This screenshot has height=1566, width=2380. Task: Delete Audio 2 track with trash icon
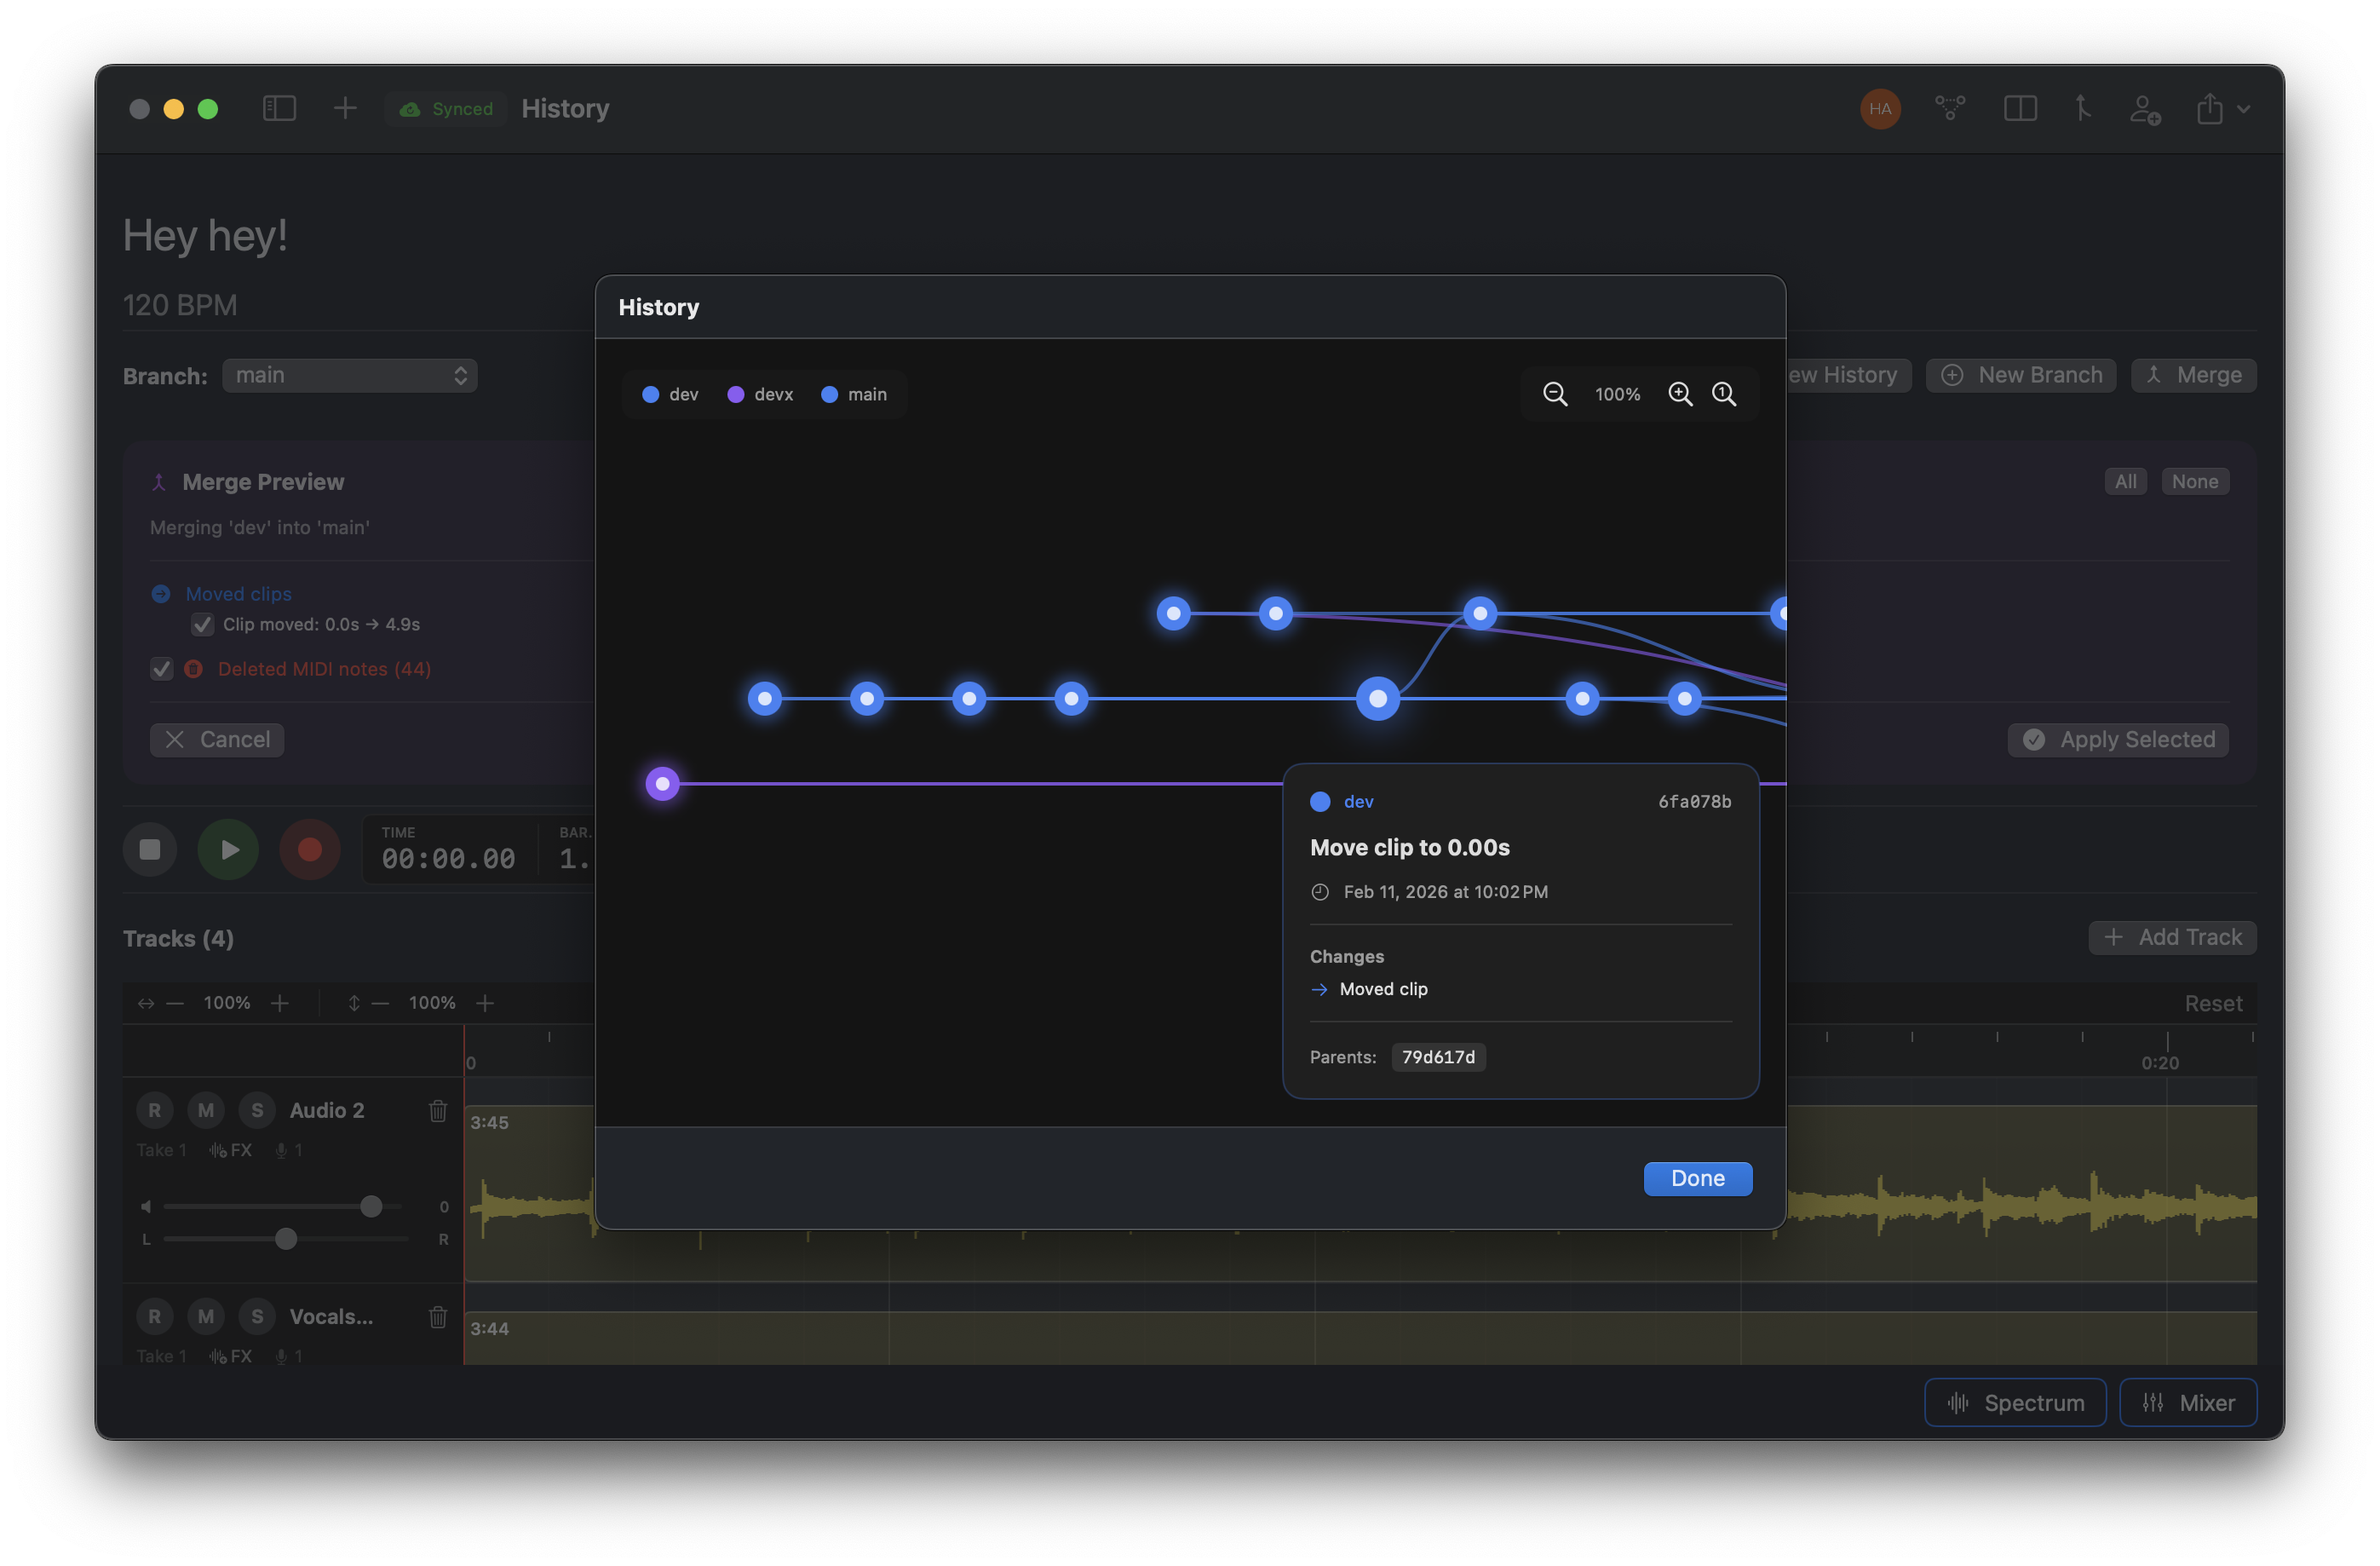(x=438, y=1110)
